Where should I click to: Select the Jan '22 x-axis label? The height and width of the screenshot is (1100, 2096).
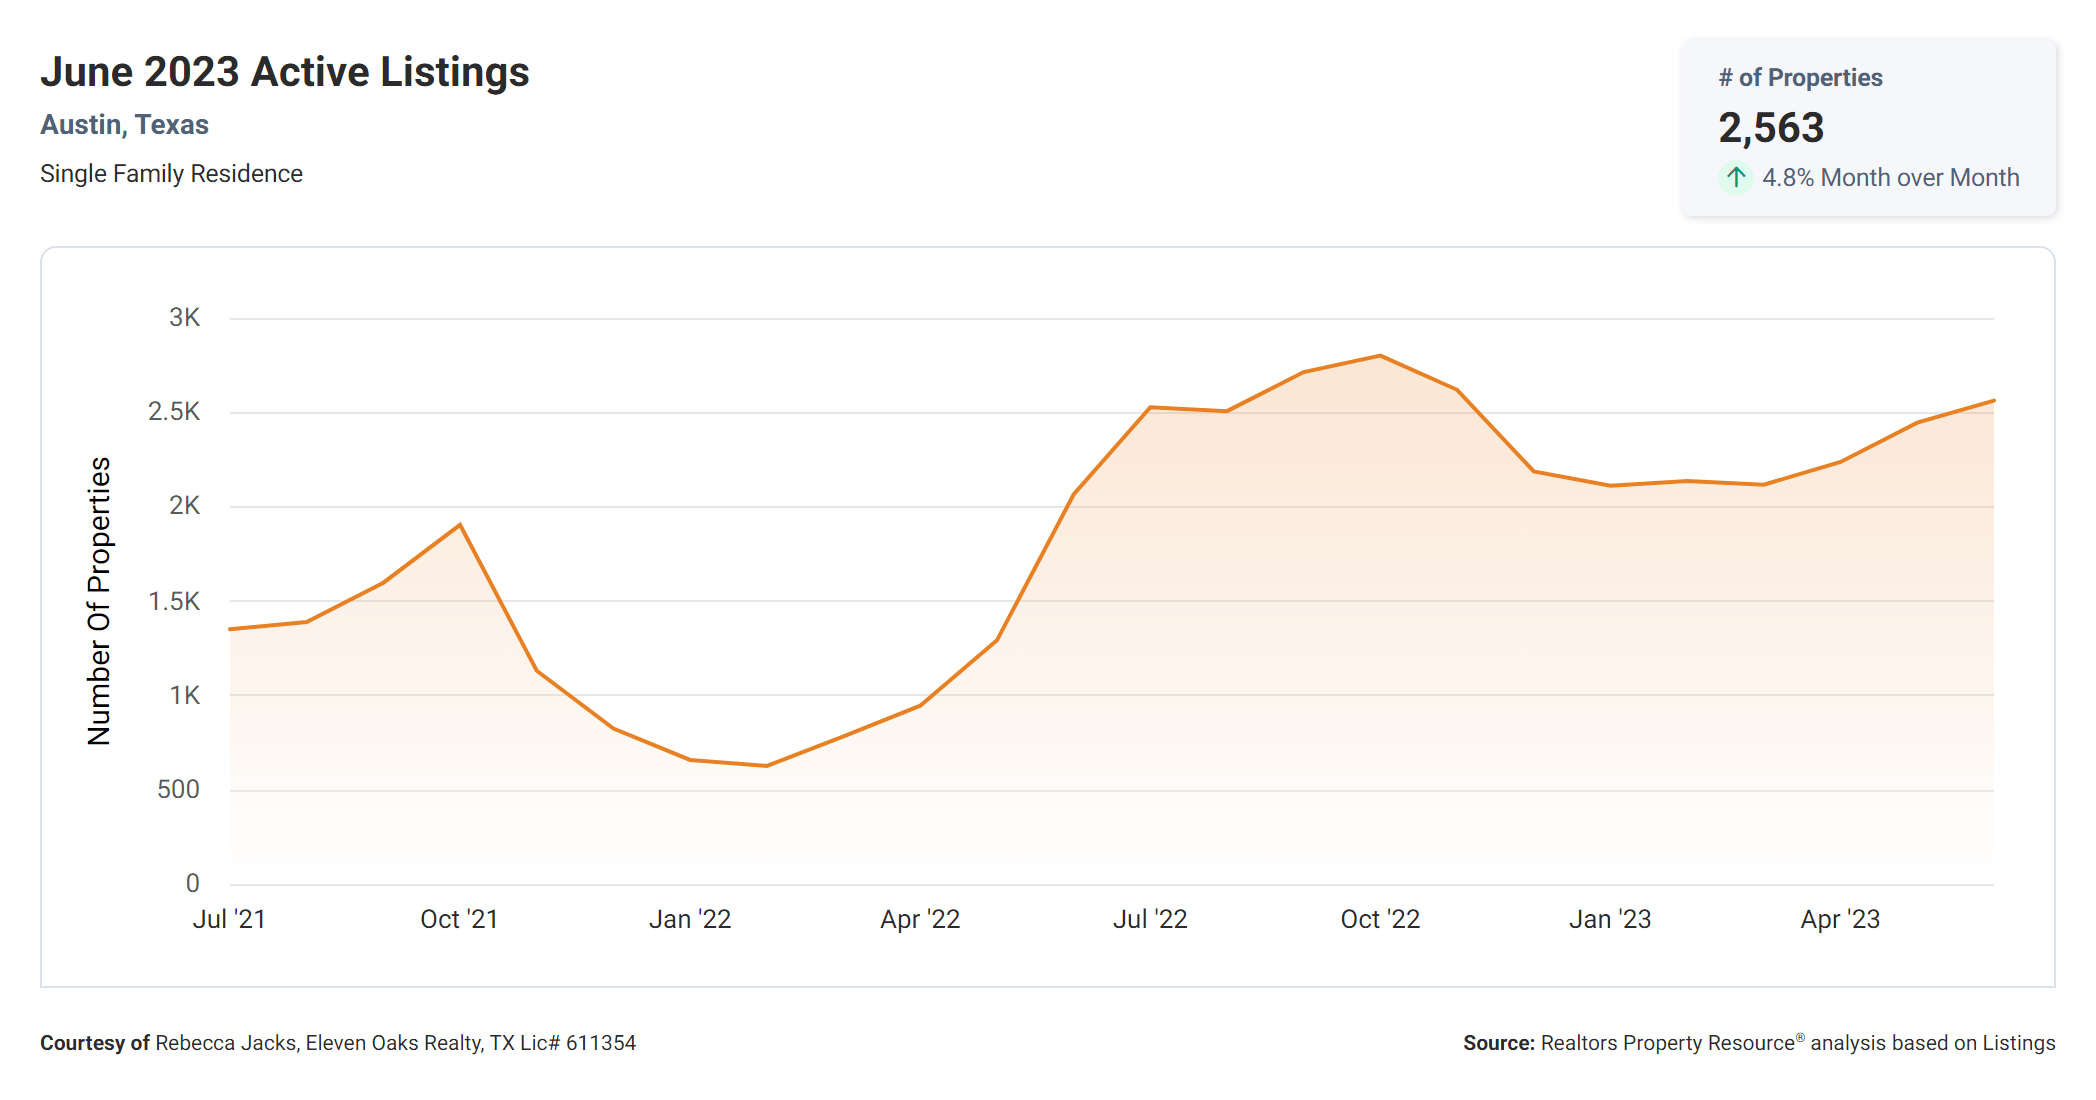tap(690, 919)
